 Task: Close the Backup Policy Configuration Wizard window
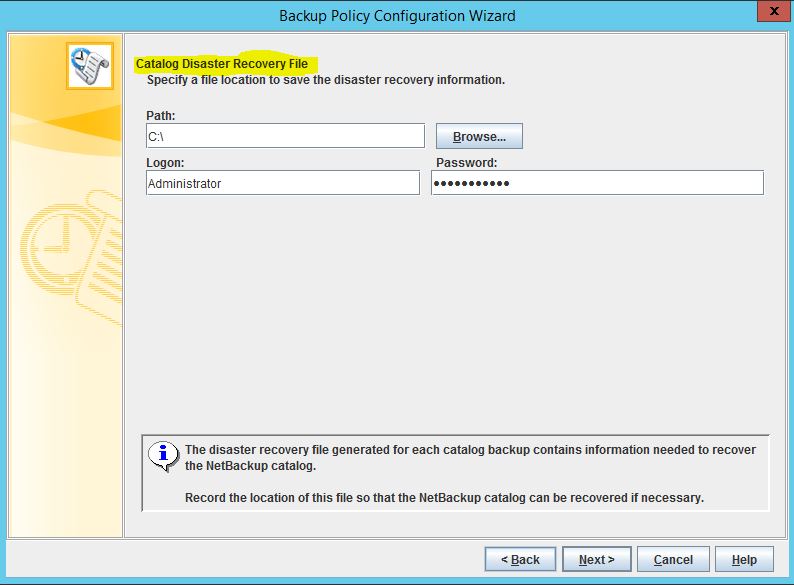[x=774, y=11]
